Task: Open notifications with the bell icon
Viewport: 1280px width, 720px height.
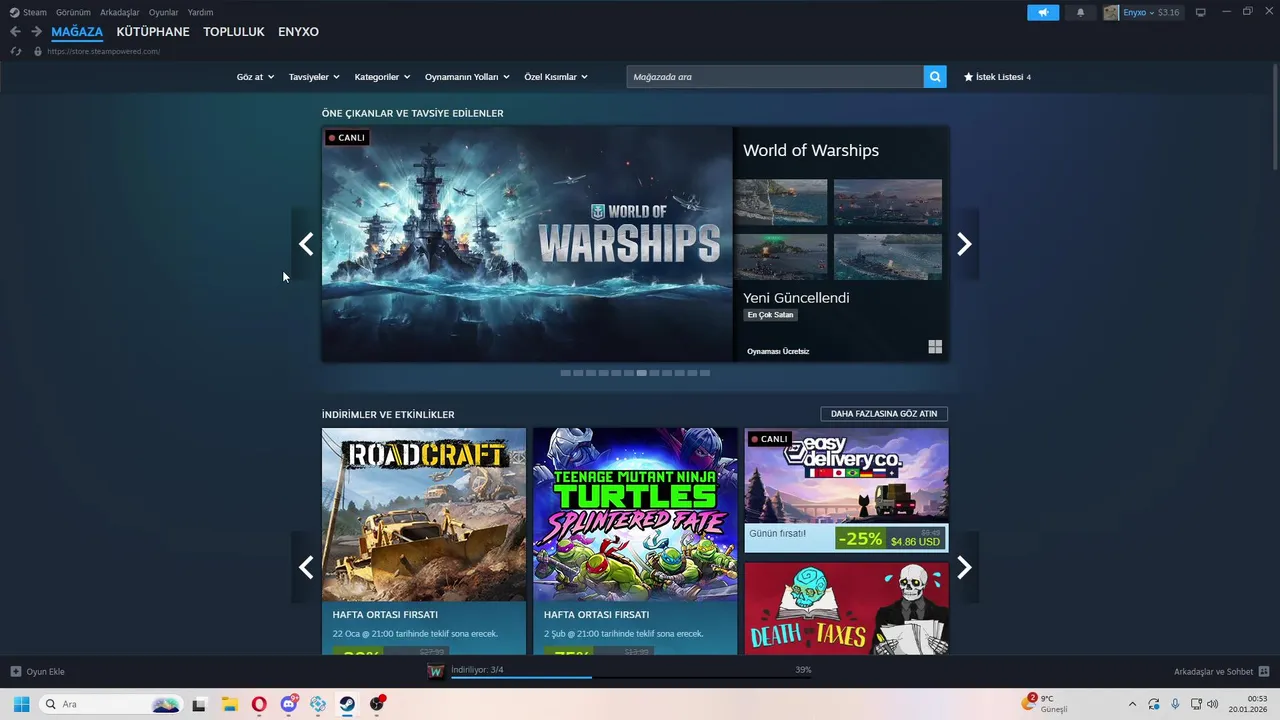Action: coord(1080,12)
